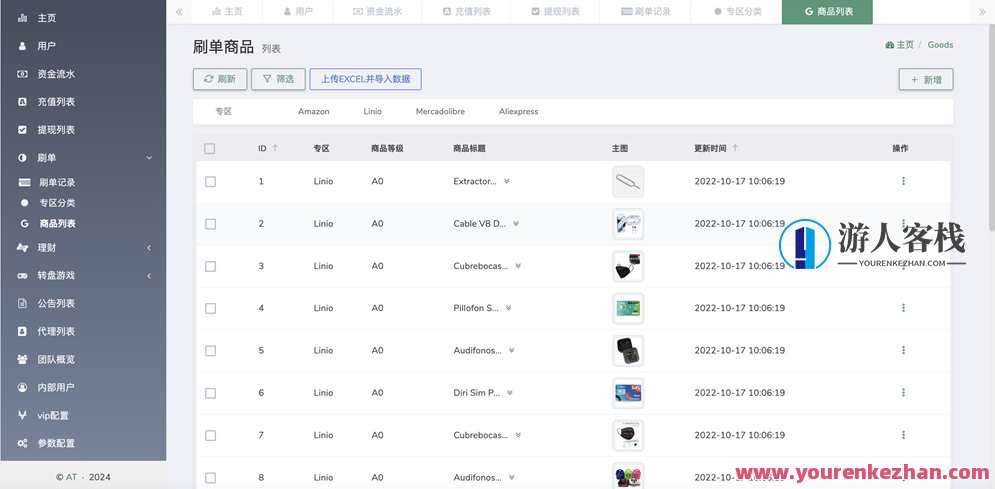Open row actions menu for ID 7
This screenshot has height=489, width=995.
903,435
